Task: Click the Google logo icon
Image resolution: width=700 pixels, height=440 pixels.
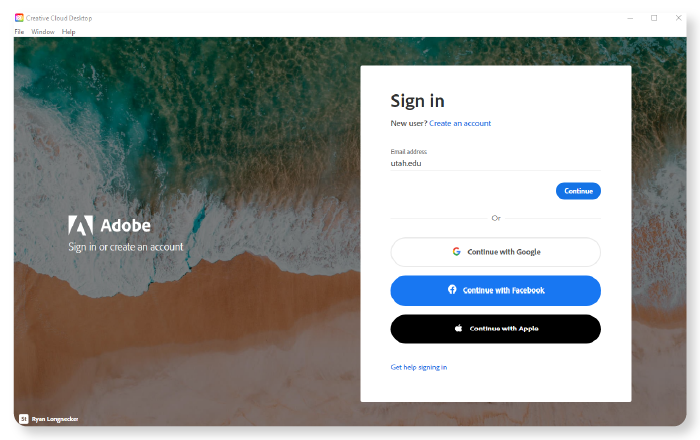Action: [x=456, y=252]
